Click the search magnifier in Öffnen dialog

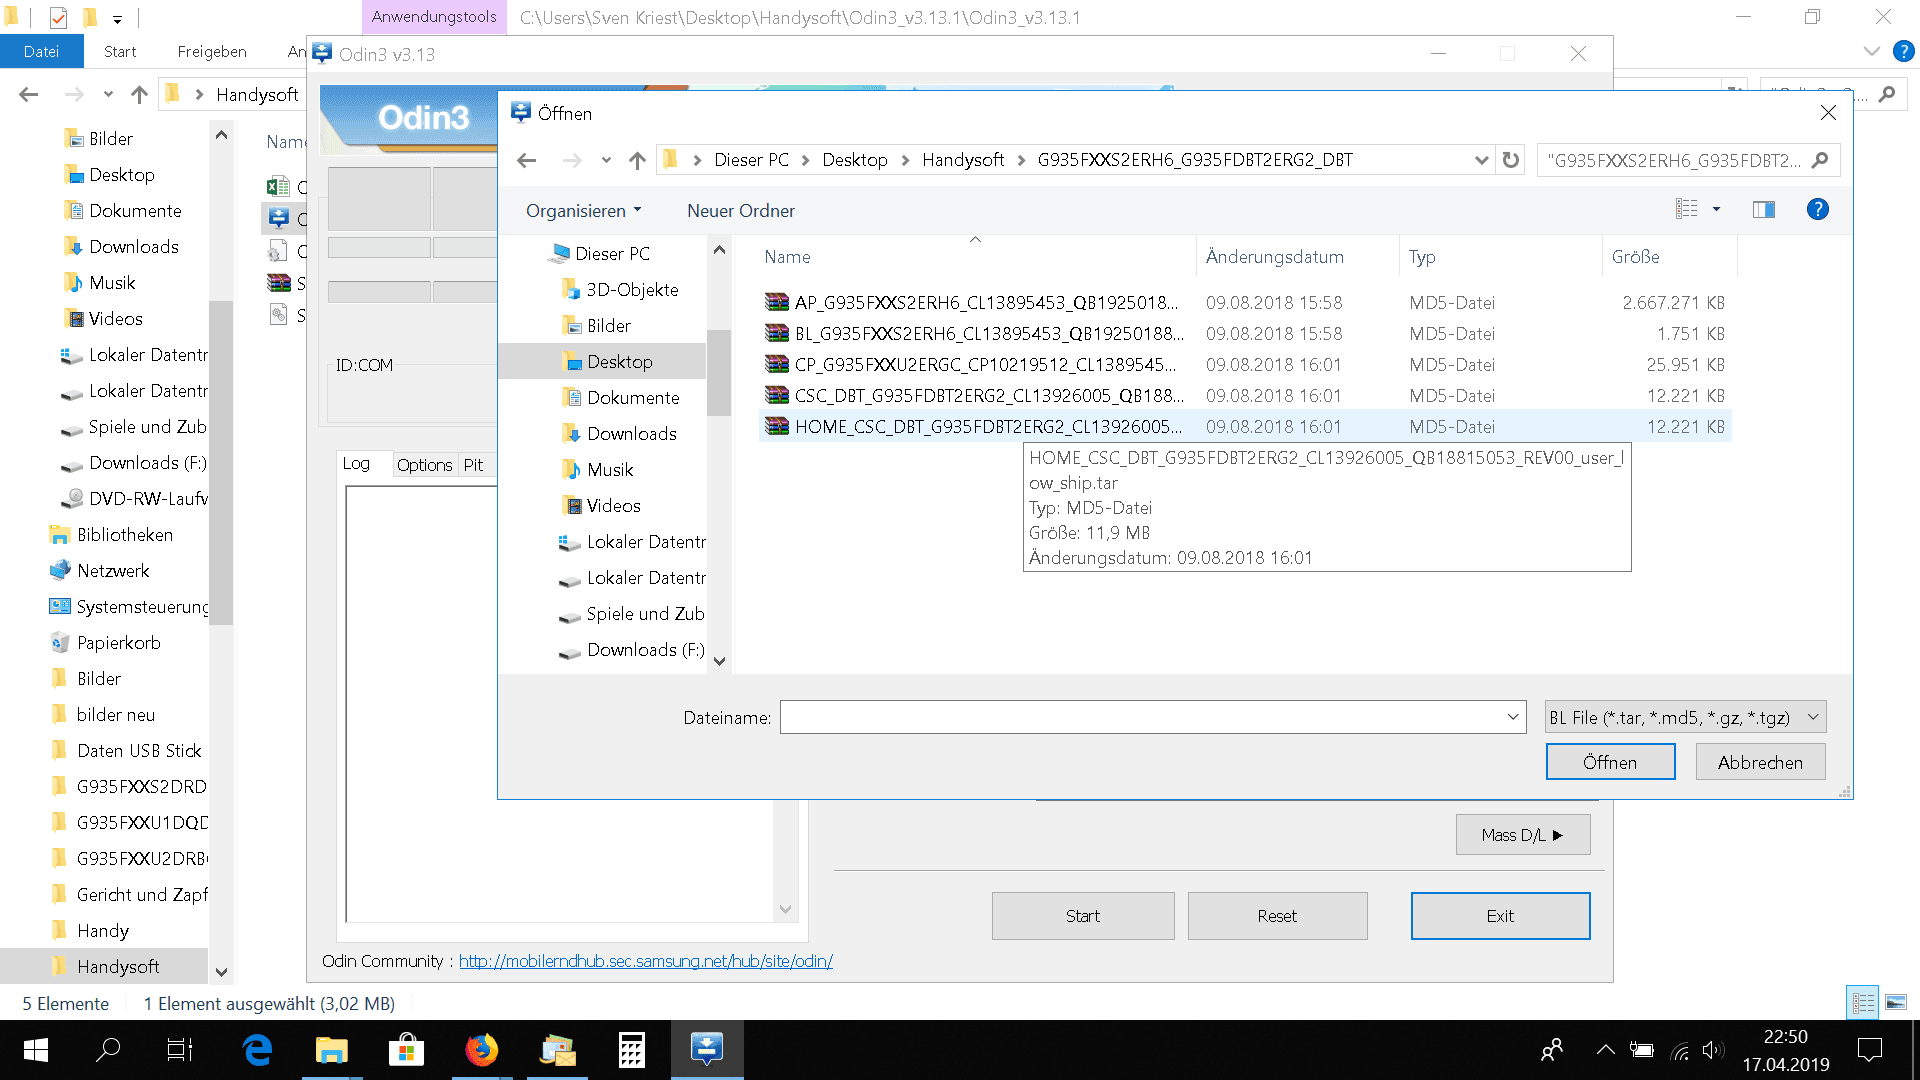1820,160
